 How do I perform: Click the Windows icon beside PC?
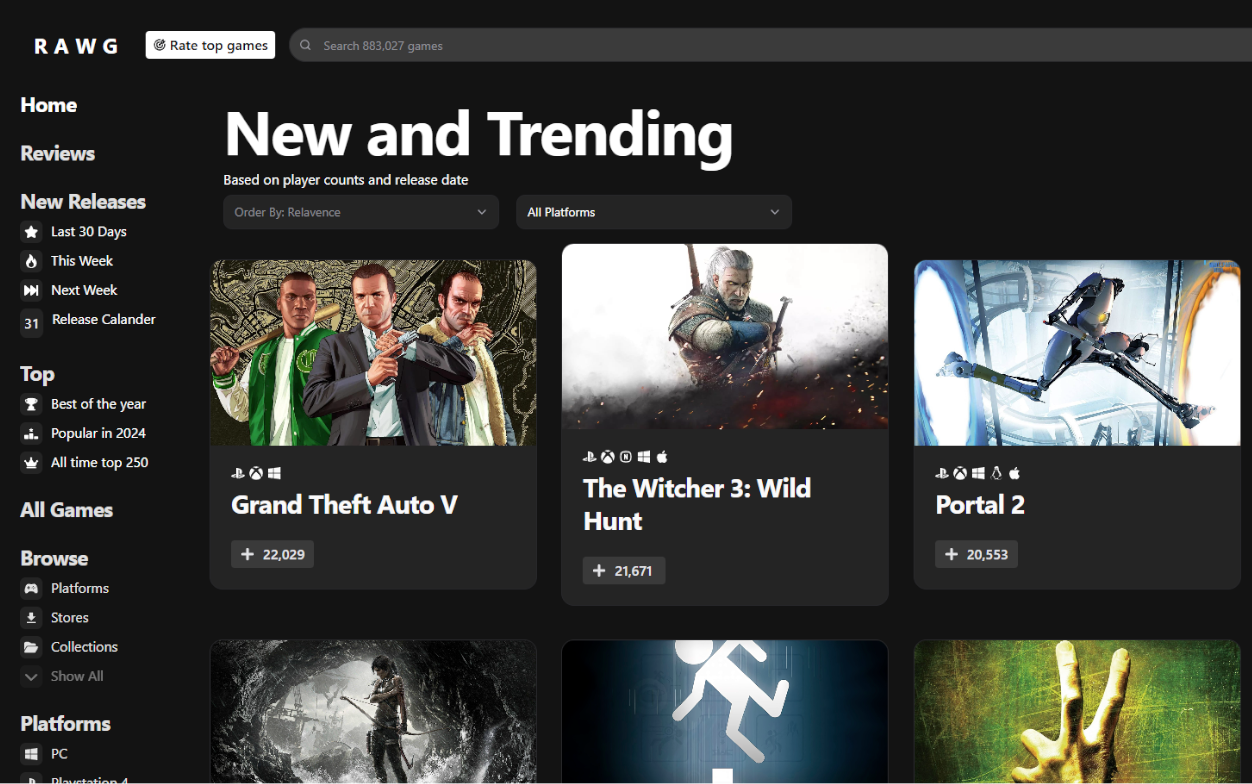click(31, 754)
